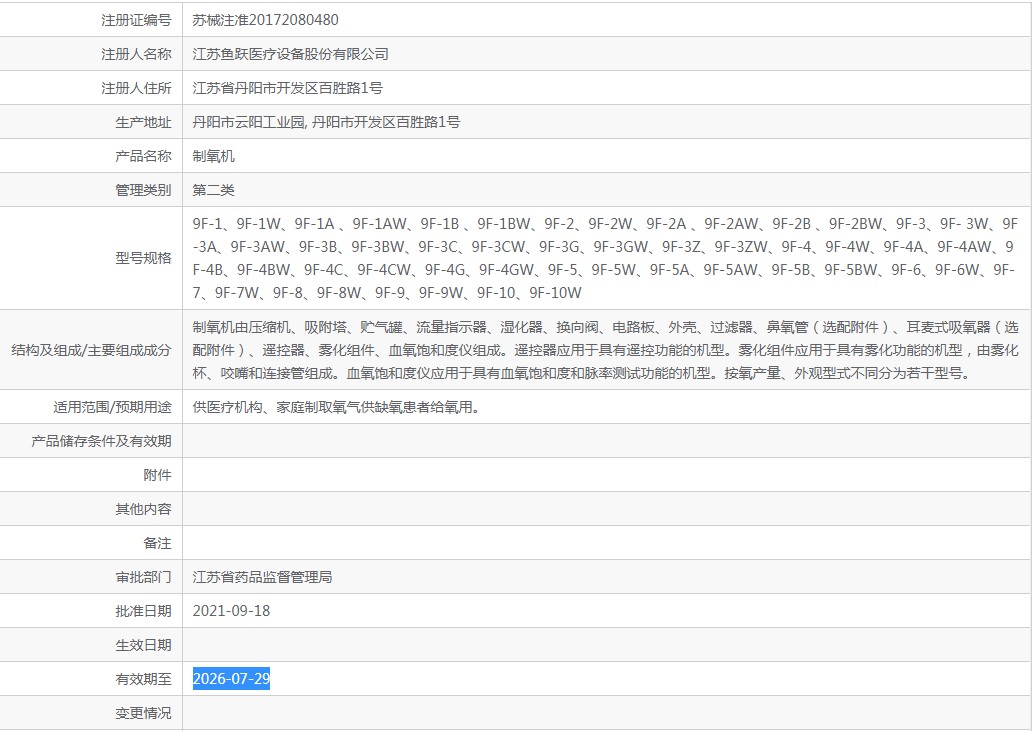Click the 产品名称 label
This screenshot has height=731, width=1032.
point(143,156)
